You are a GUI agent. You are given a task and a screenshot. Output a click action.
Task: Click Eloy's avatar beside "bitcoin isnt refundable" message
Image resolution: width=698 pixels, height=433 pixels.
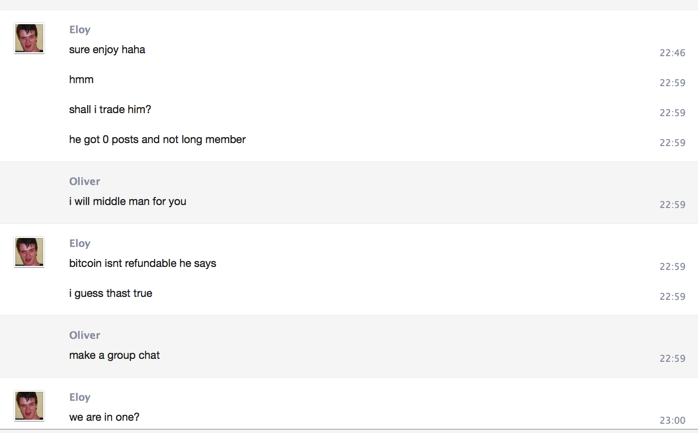coord(29,253)
